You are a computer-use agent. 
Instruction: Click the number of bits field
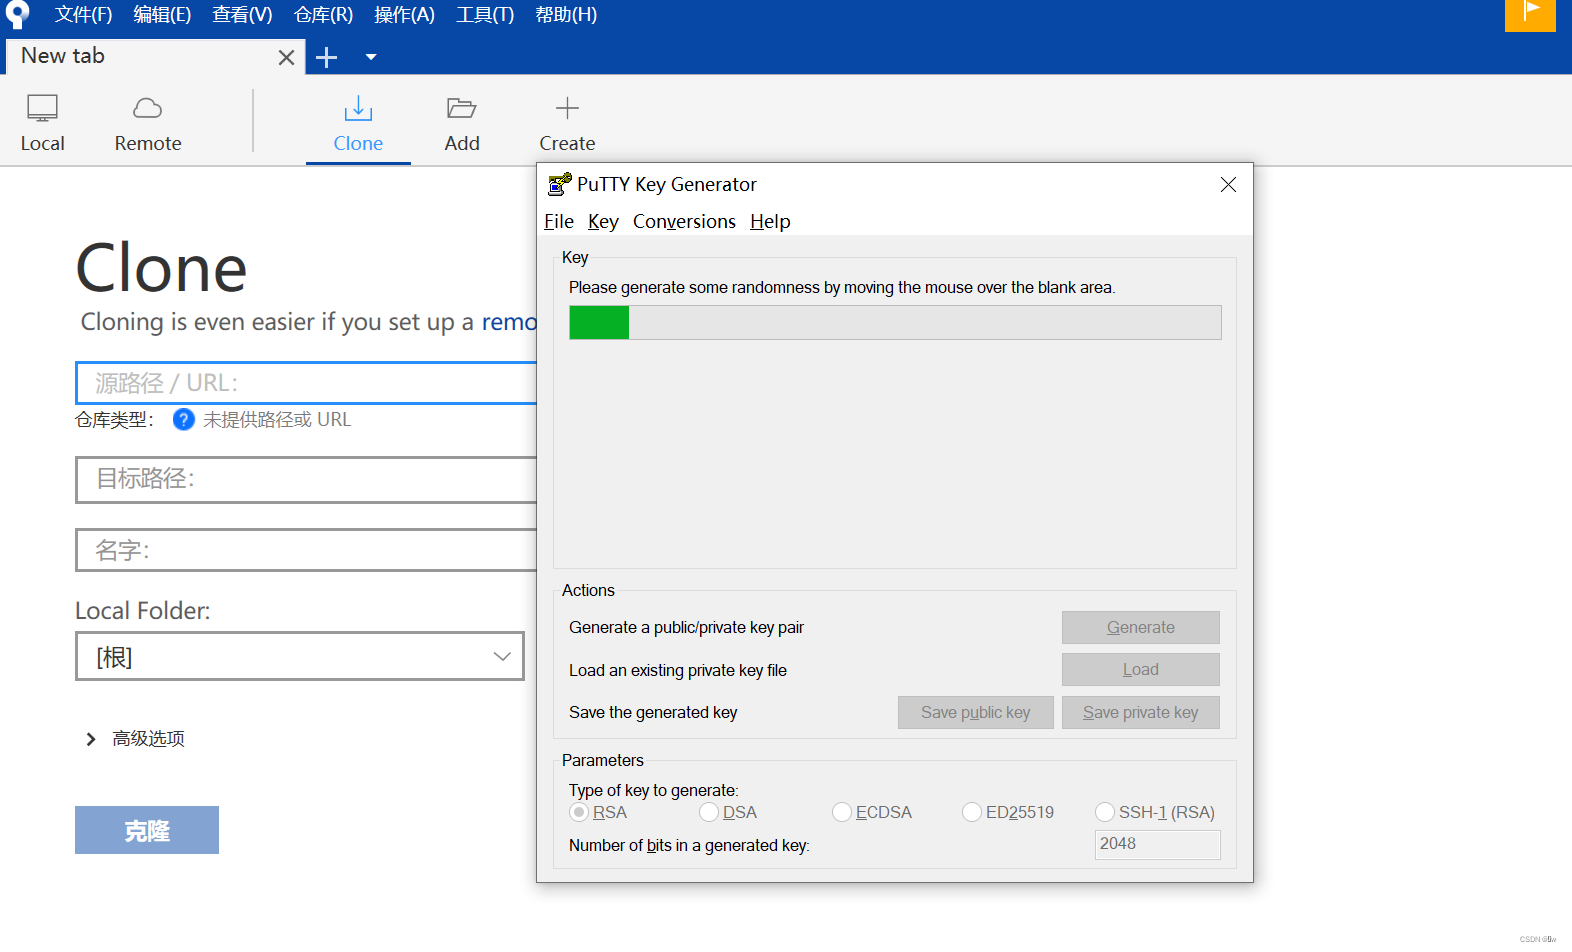1157,844
